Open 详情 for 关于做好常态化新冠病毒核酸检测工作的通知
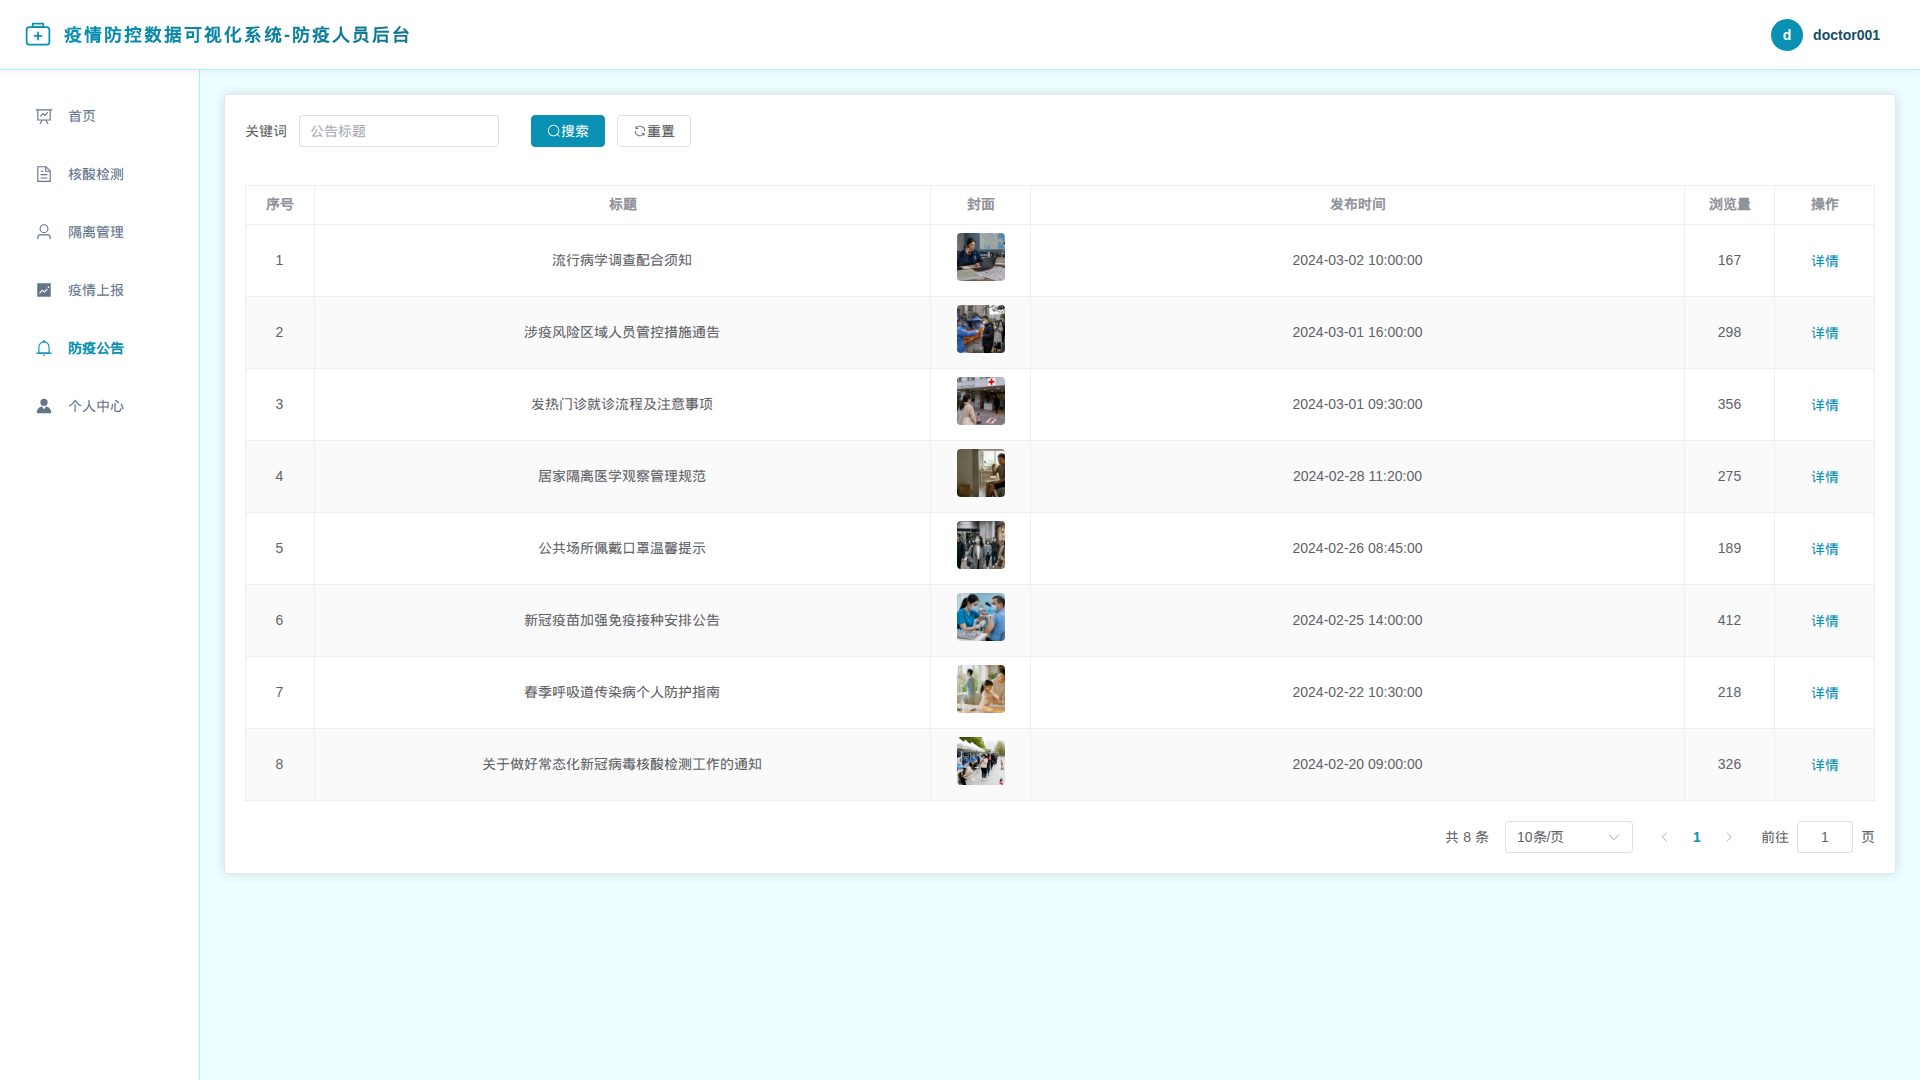Viewport: 1920px width, 1080px height. (x=1825, y=765)
